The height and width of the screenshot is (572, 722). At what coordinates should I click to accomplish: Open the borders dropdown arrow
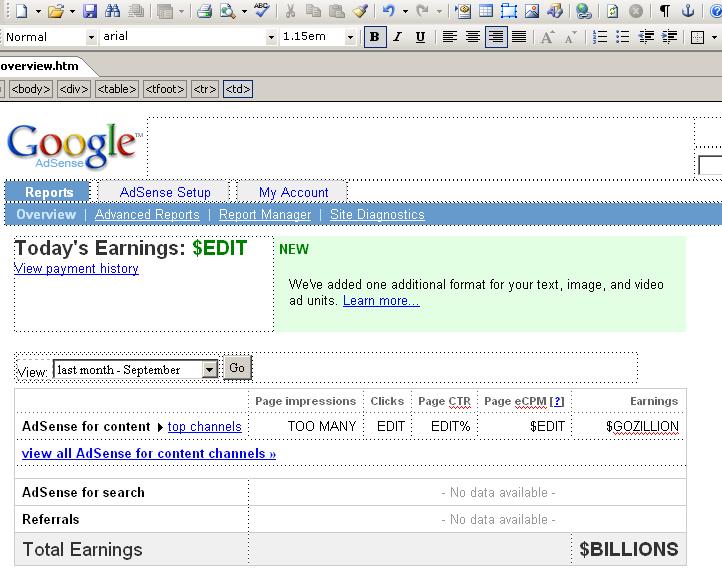[715, 37]
